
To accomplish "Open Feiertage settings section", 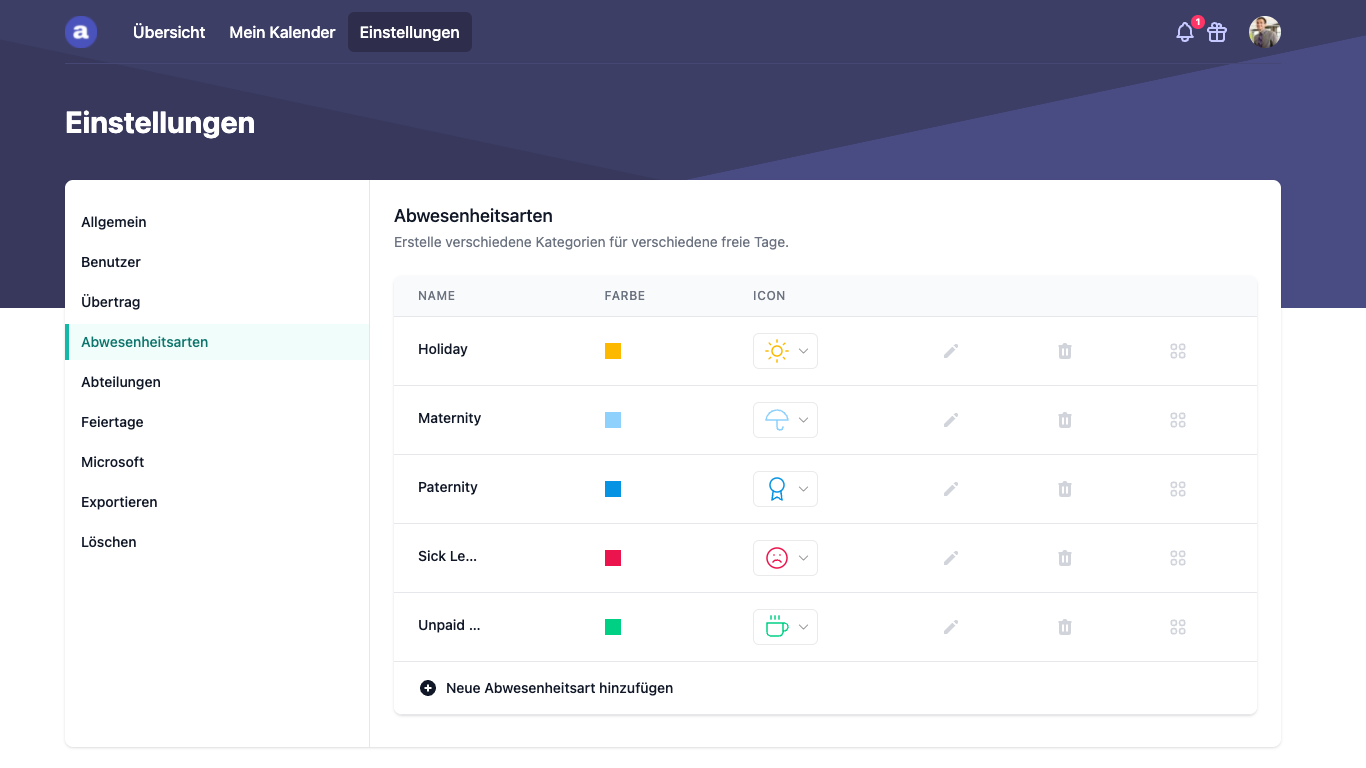I will click(x=217, y=422).
